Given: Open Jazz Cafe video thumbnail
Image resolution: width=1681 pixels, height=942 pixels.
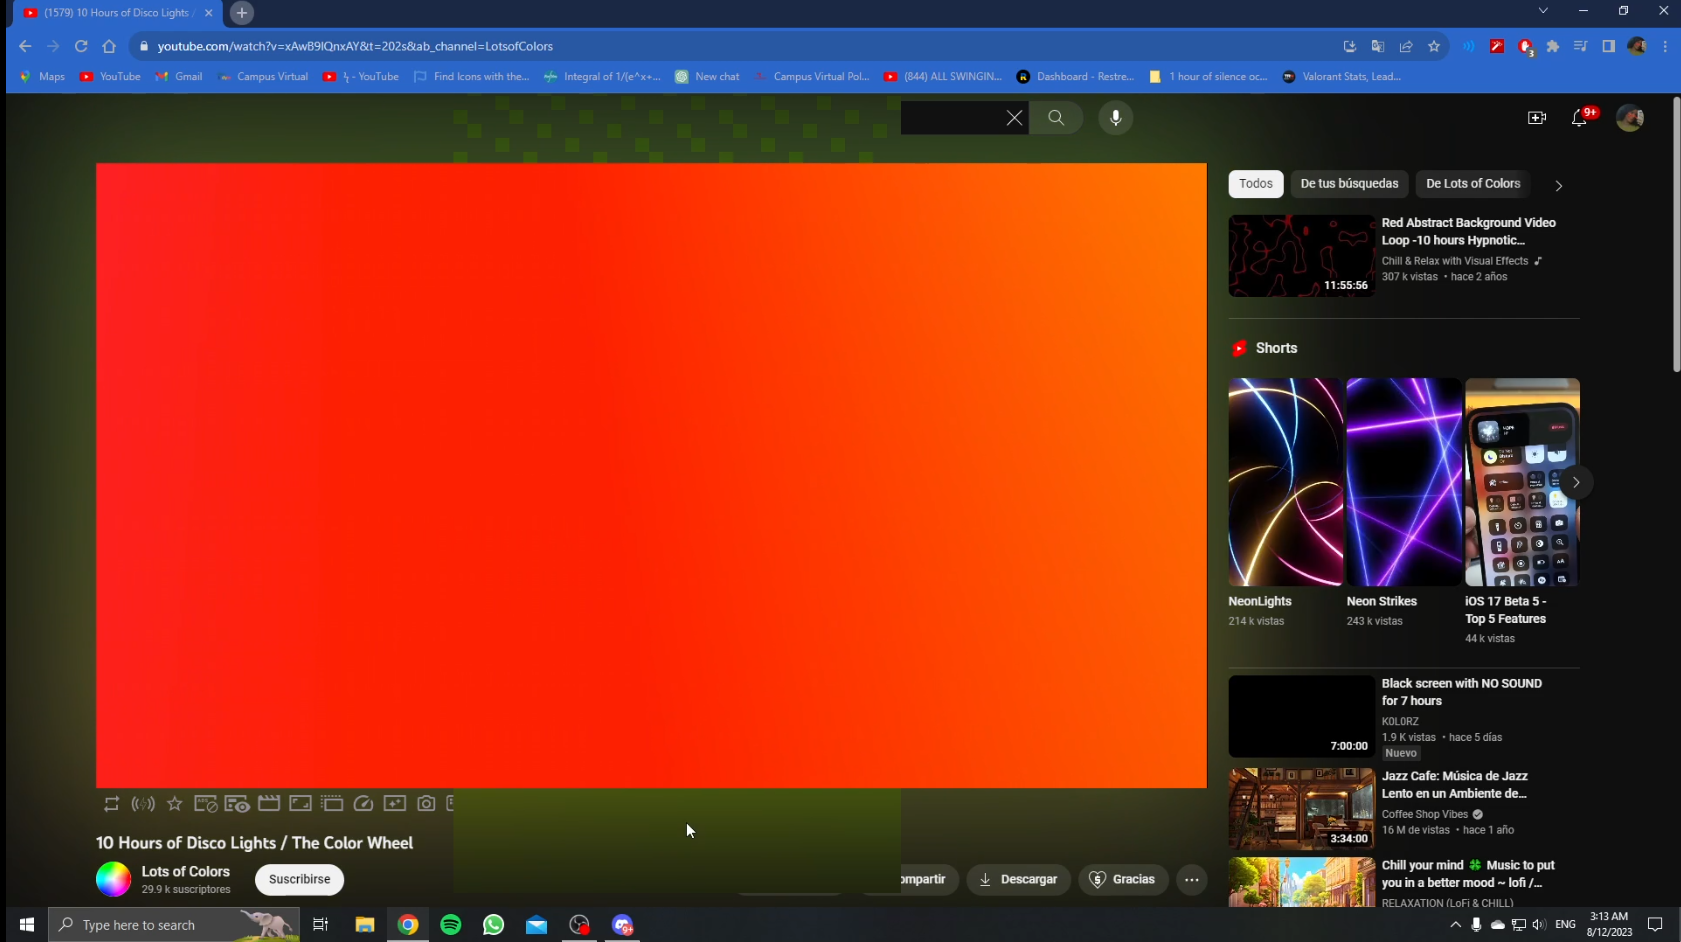Looking at the screenshot, I should pos(1301,808).
